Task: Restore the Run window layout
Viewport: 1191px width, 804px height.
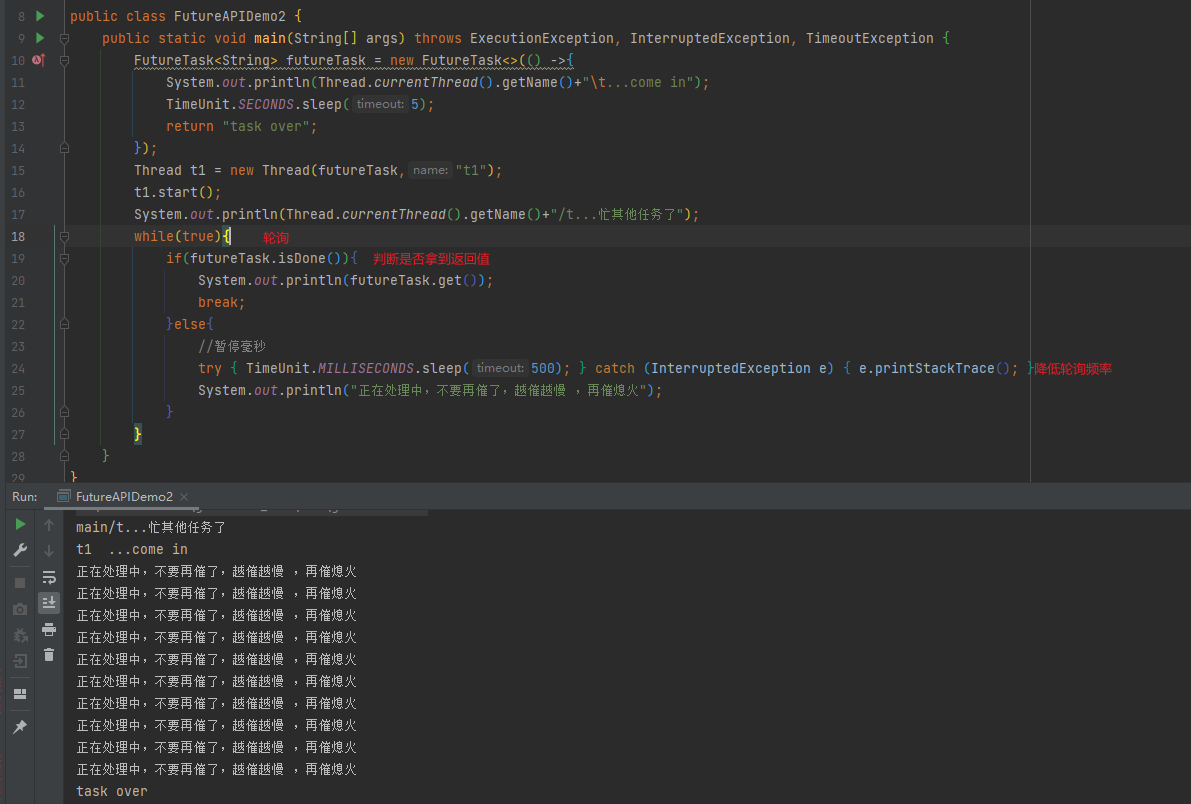Action: tap(20, 693)
